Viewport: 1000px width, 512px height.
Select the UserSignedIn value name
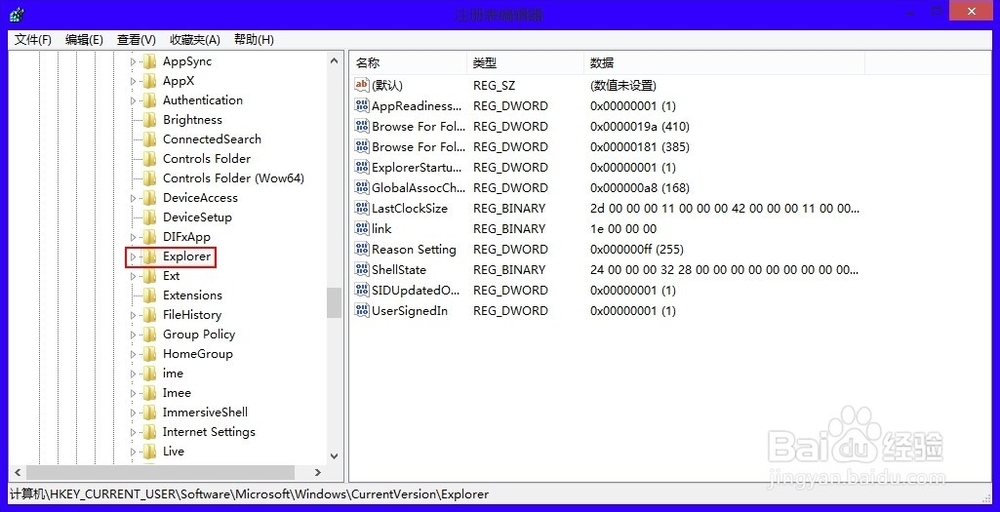tap(409, 311)
